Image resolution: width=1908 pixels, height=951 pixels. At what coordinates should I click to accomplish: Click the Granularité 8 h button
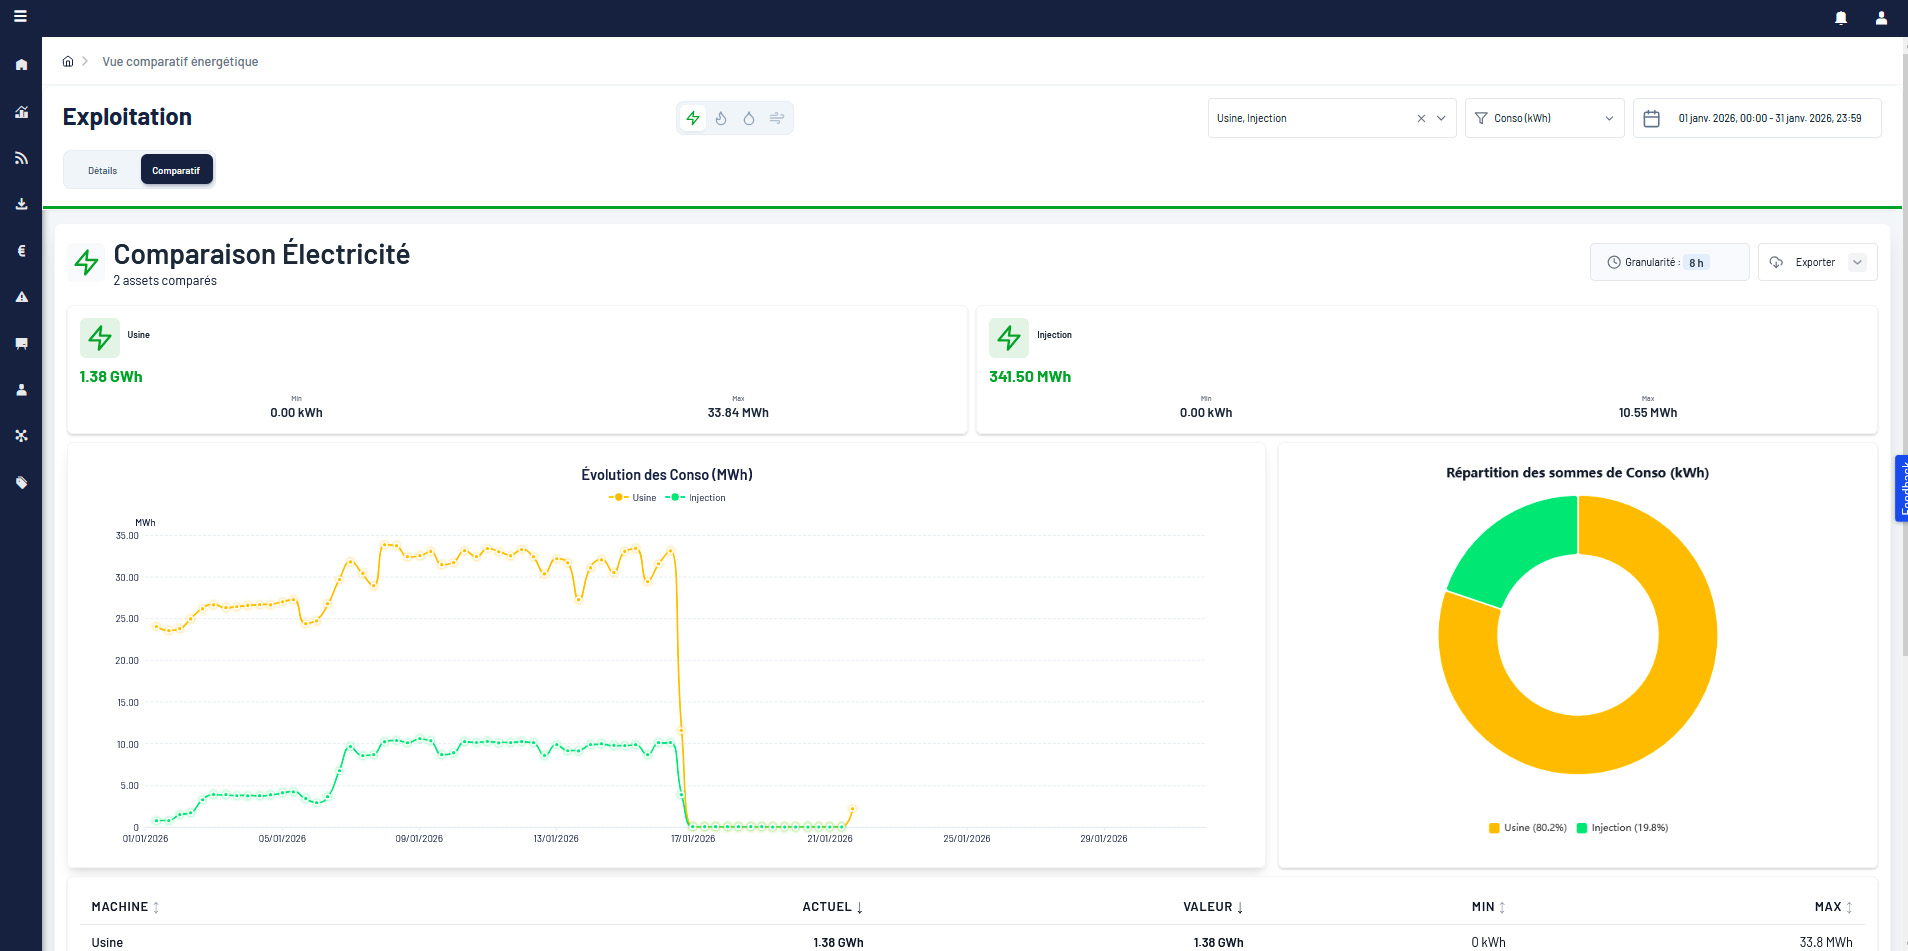pos(1668,263)
